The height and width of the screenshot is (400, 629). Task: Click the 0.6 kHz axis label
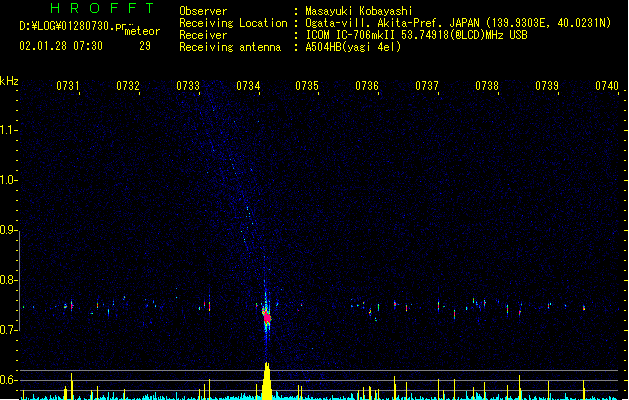coord(8,380)
